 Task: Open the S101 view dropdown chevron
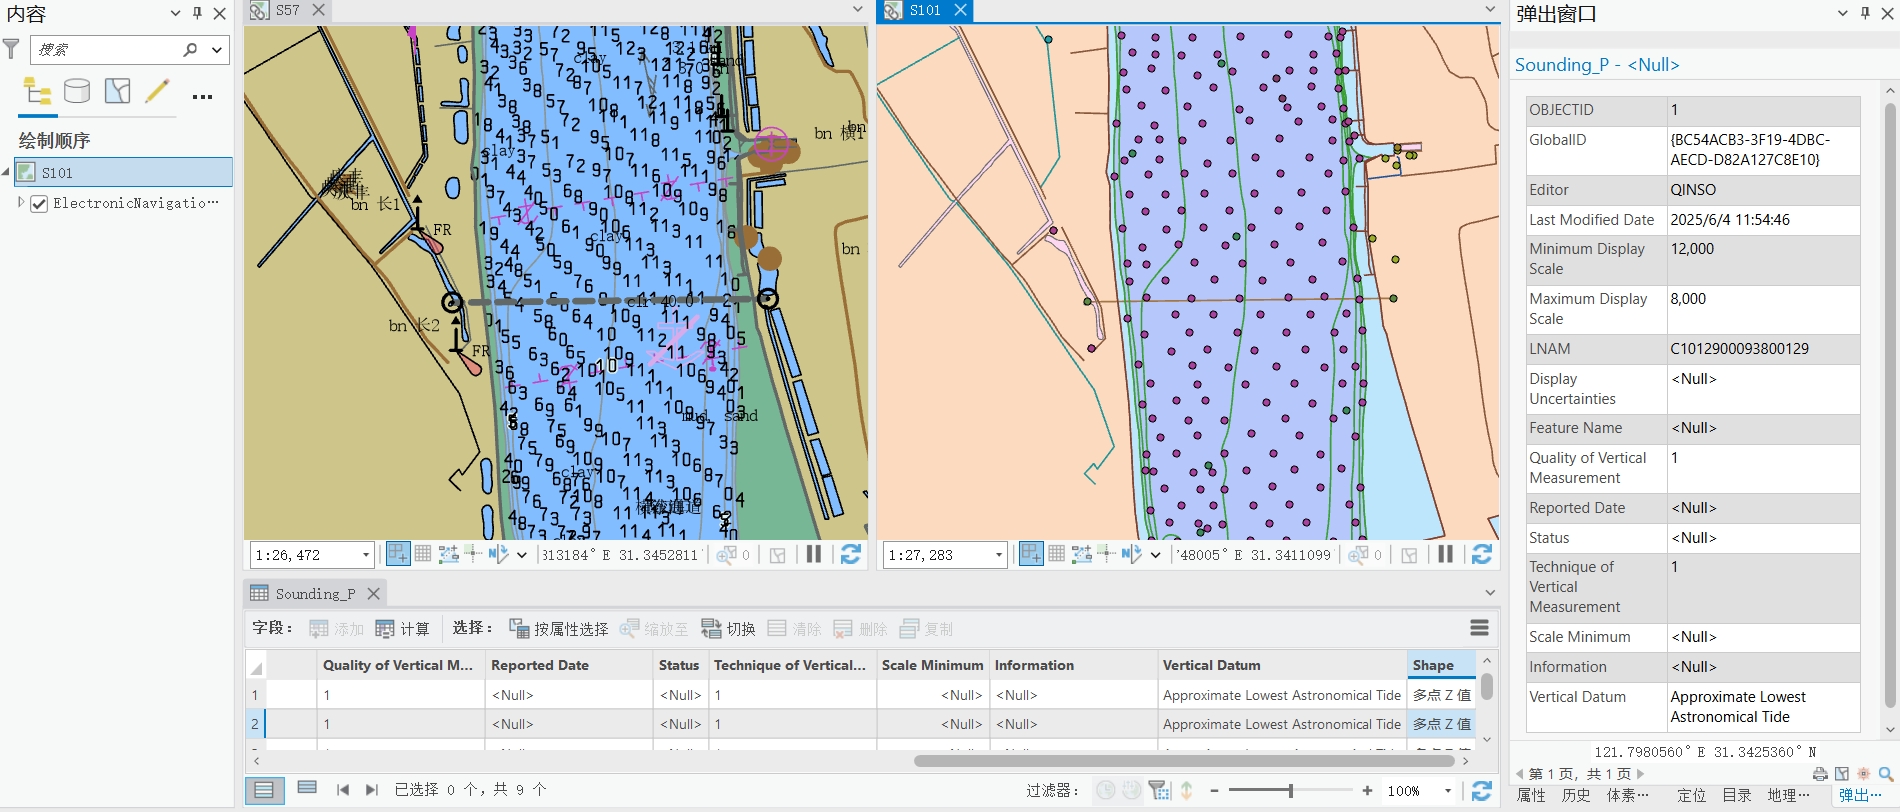pos(1490,10)
